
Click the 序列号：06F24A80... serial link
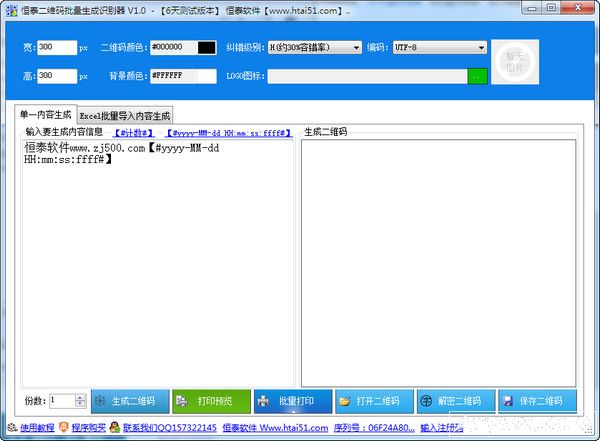coord(374,428)
